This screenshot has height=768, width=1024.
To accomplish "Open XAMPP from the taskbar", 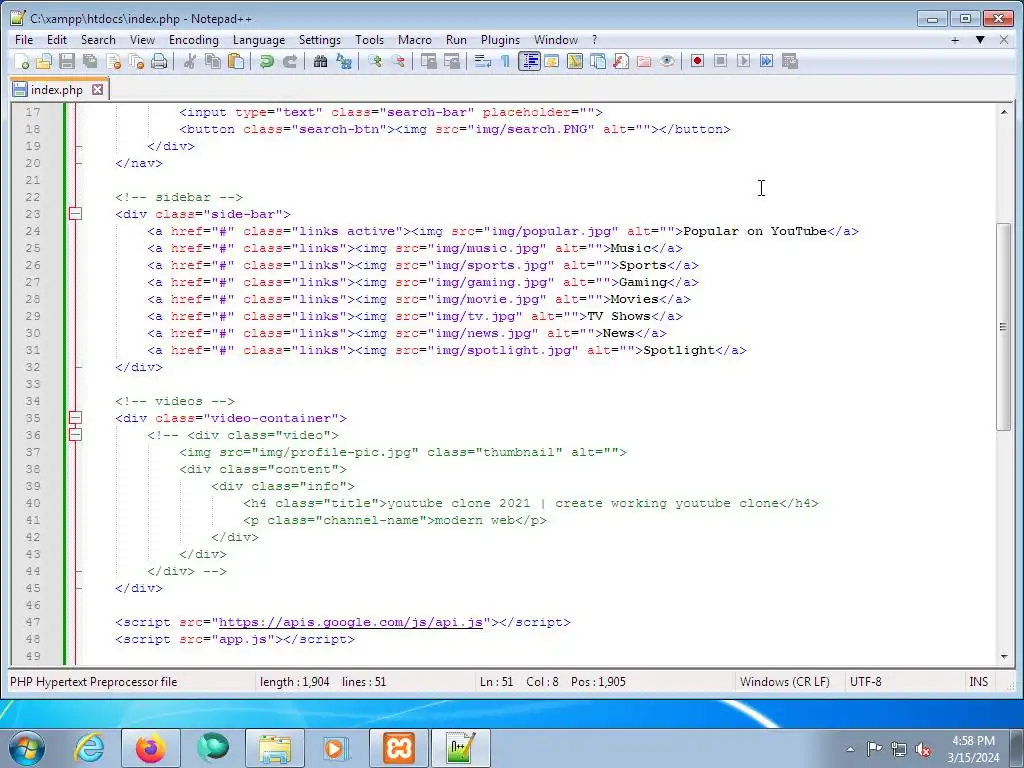I will tap(399, 748).
